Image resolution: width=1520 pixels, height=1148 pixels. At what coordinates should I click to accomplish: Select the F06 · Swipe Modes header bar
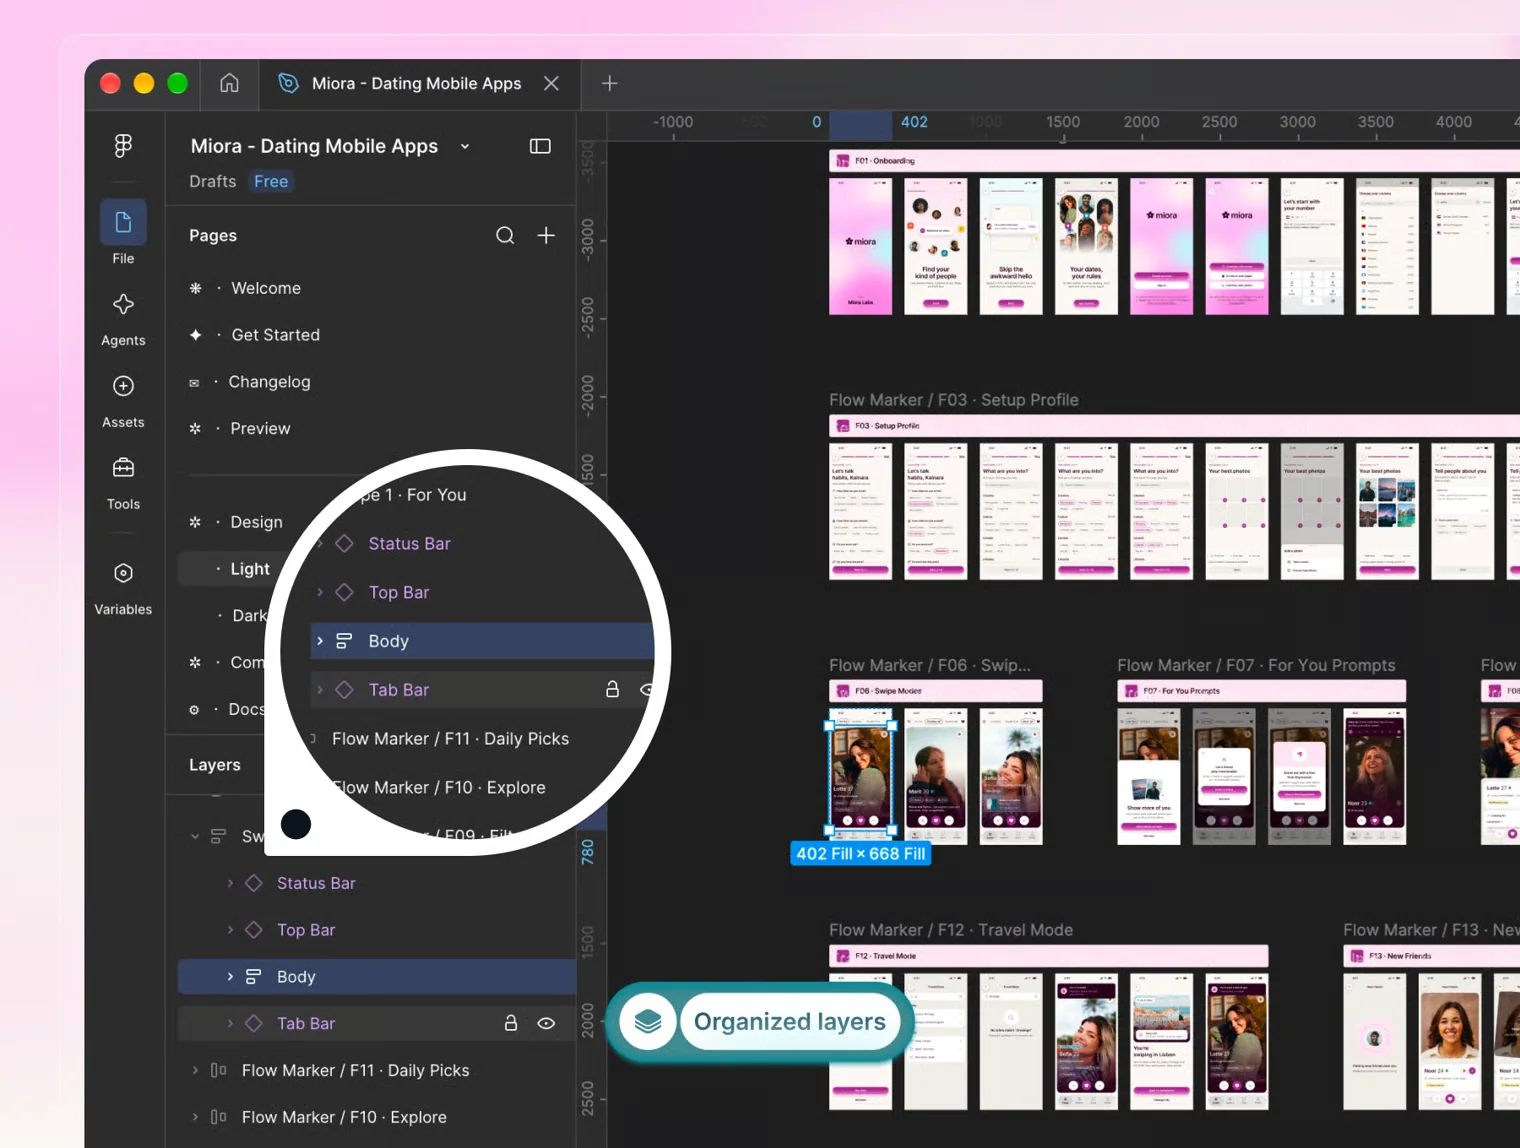(936, 691)
